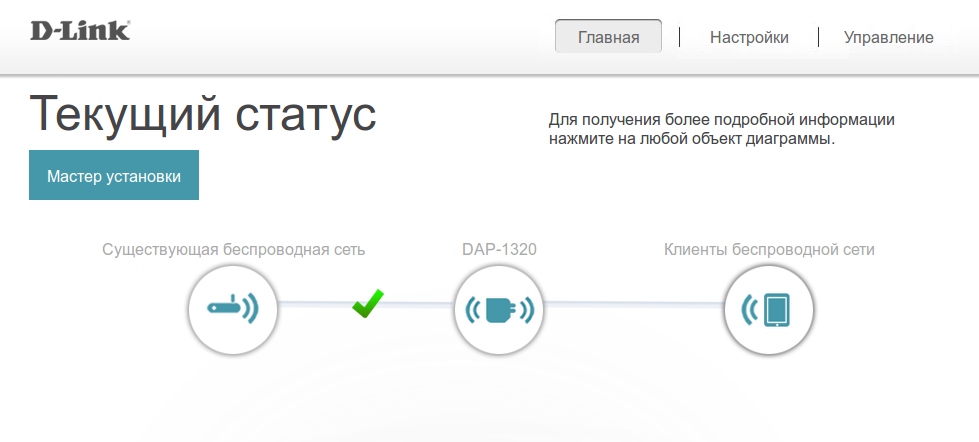Click separator between Настройки and Управление
The height and width of the screenshot is (442, 979).
pyautogui.click(x=818, y=37)
